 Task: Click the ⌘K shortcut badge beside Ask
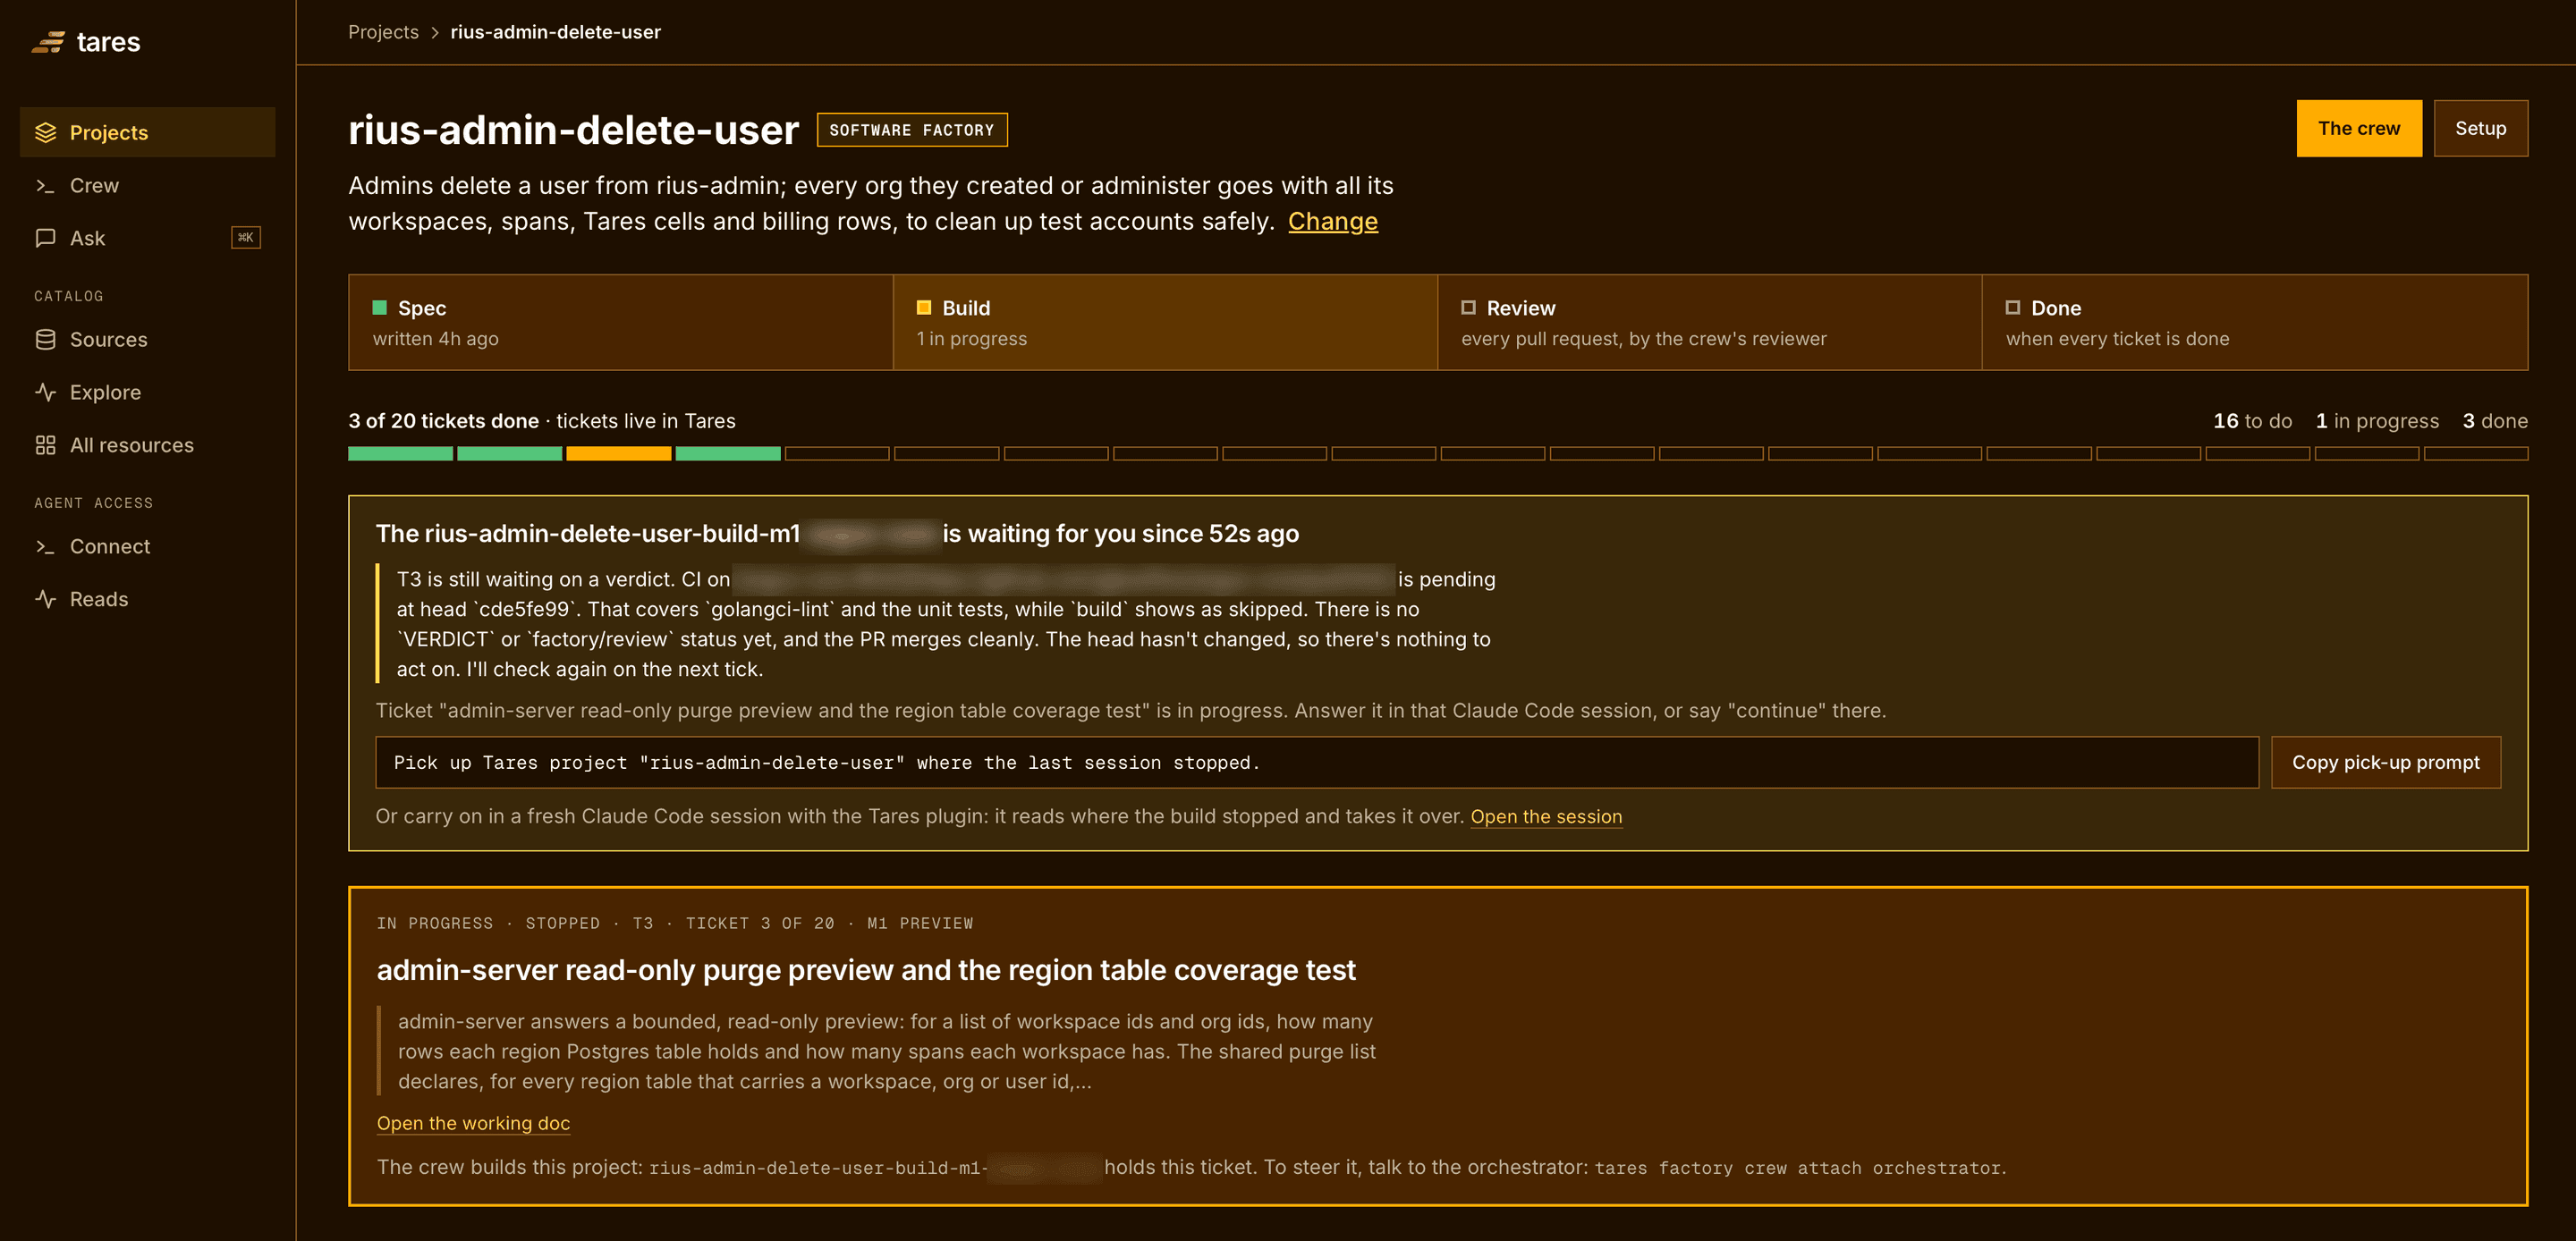point(246,237)
